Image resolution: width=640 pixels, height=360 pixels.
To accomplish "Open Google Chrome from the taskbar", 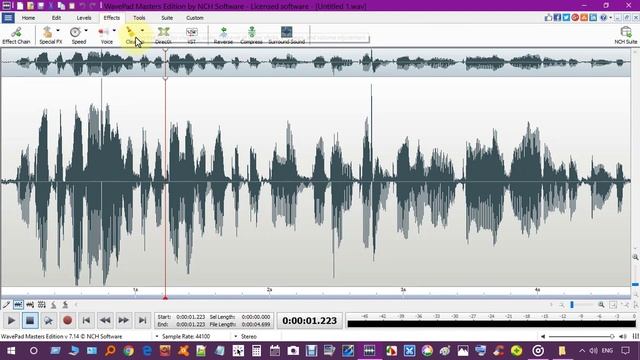I will click(x=129, y=351).
